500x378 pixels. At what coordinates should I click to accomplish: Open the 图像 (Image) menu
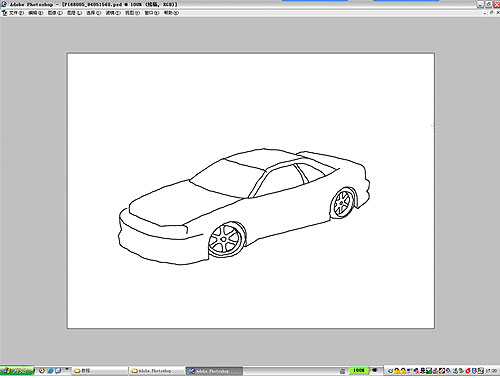pyautogui.click(x=55, y=13)
